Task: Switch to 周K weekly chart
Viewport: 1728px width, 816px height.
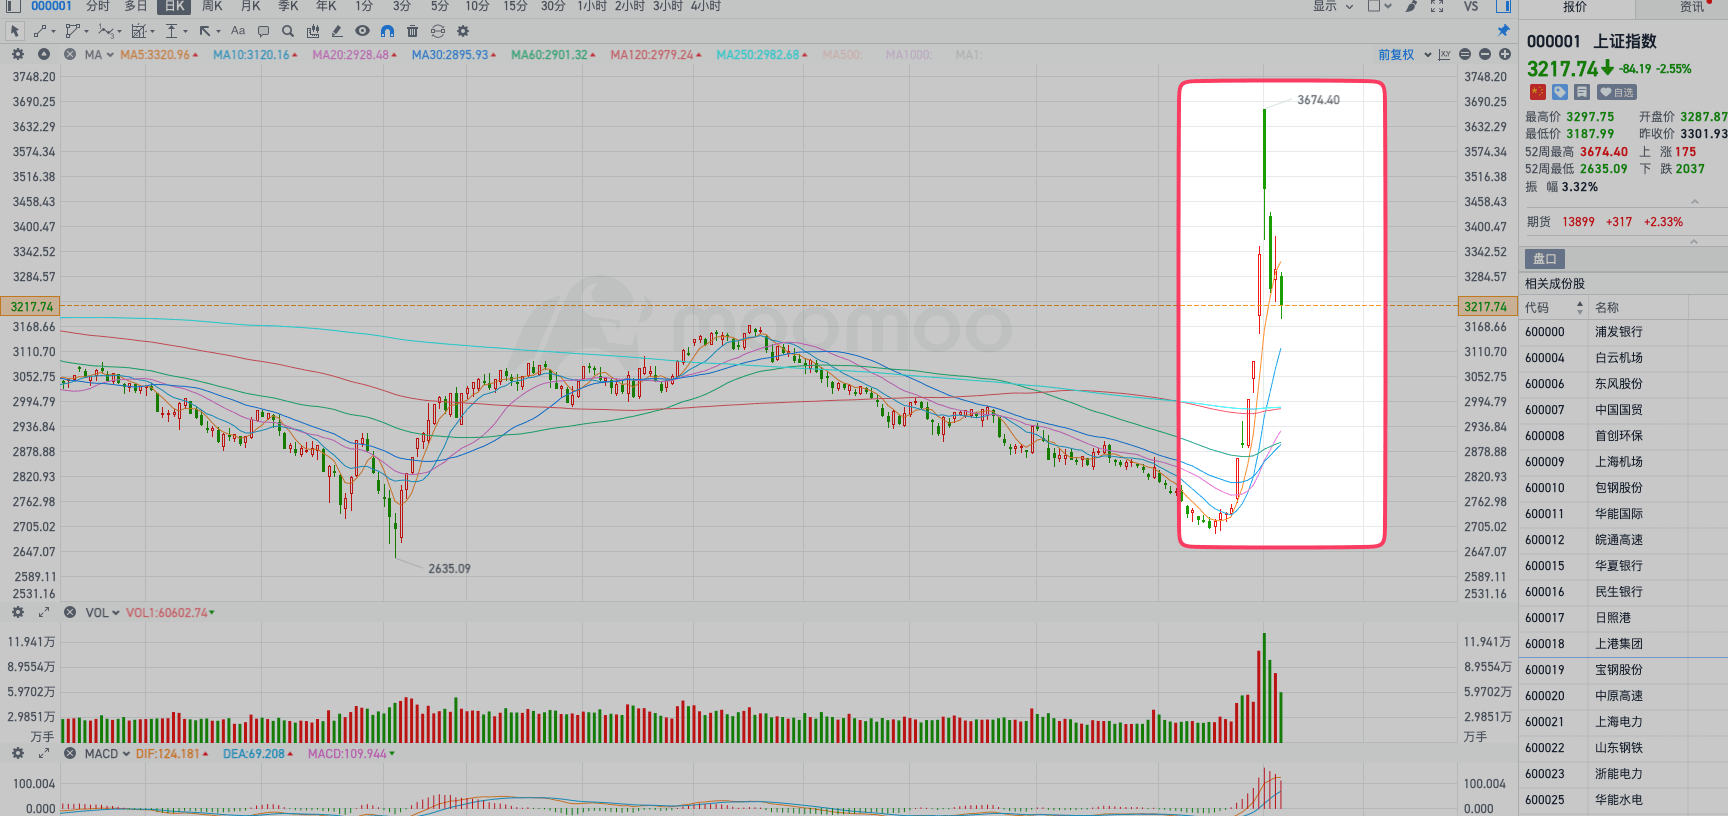Action: click(212, 6)
